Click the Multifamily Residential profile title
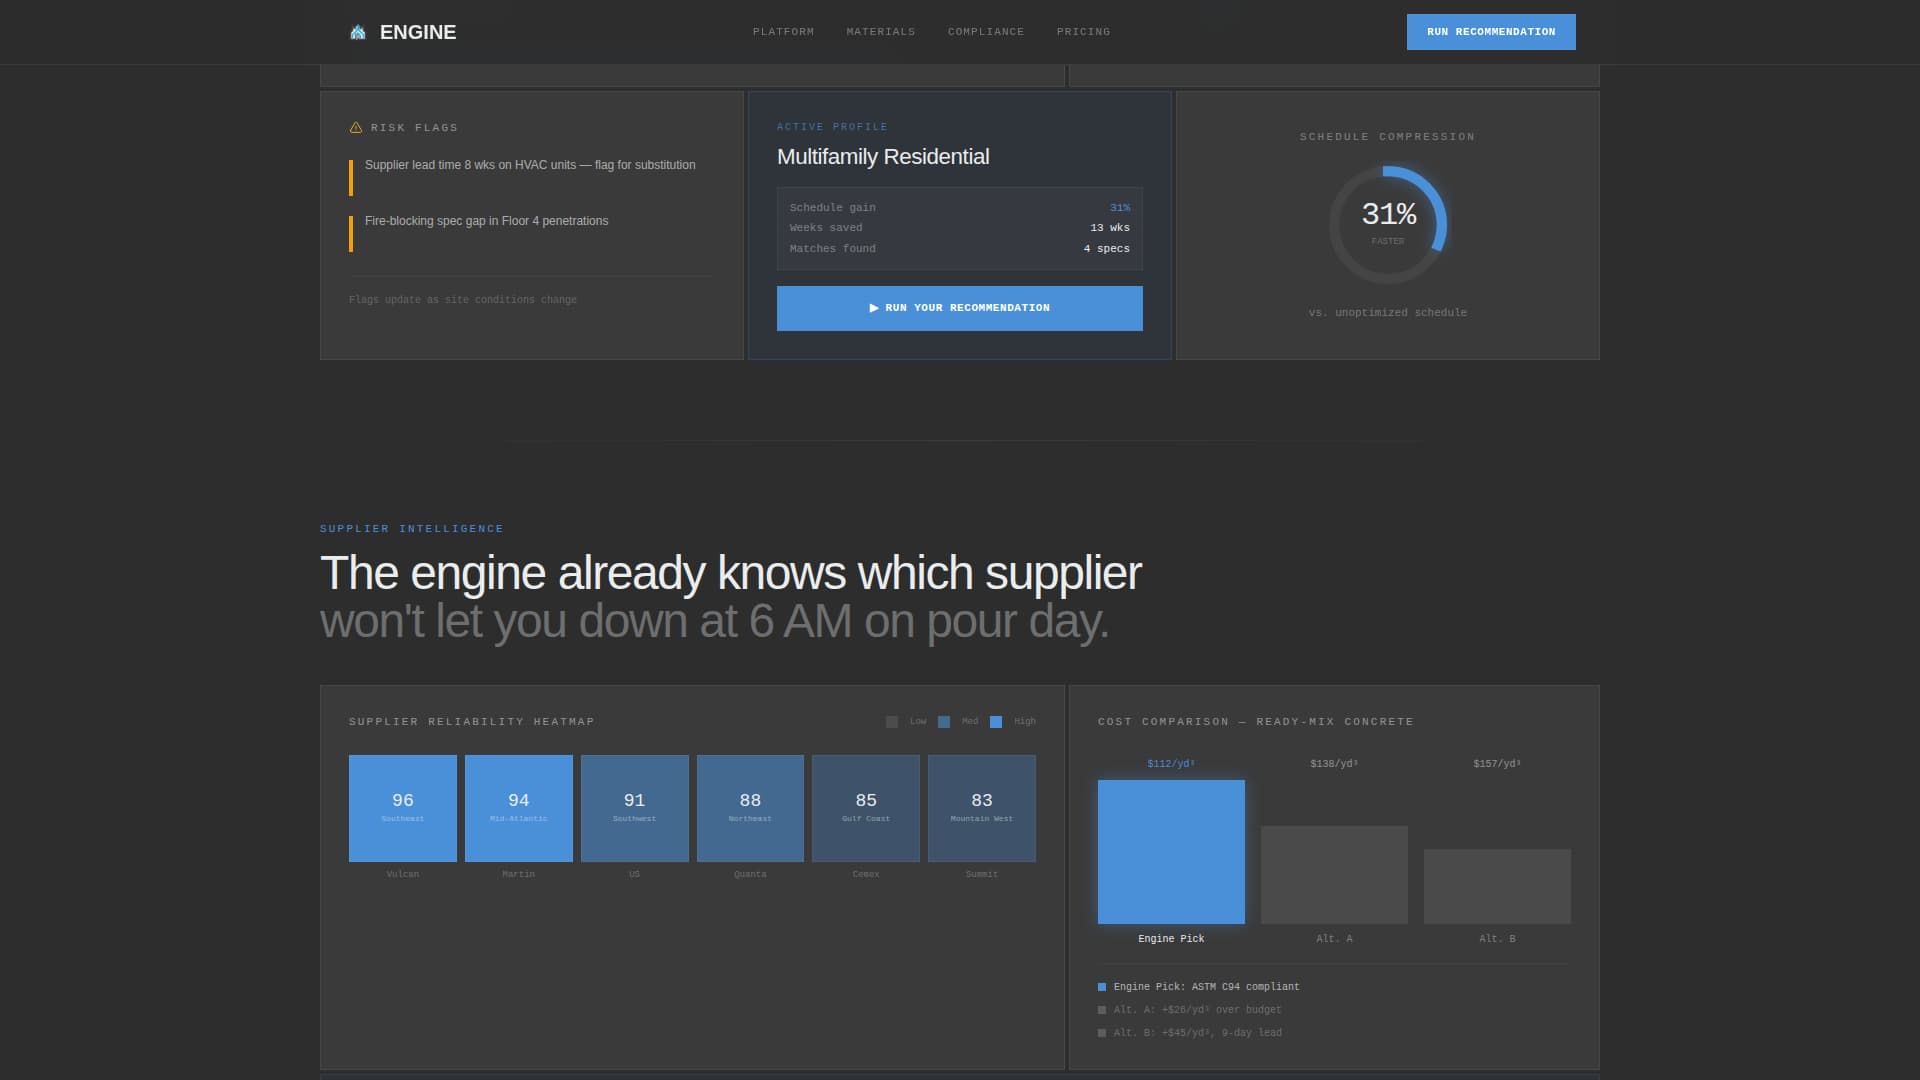The image size is (1920, 1080). tap(883, 157)
